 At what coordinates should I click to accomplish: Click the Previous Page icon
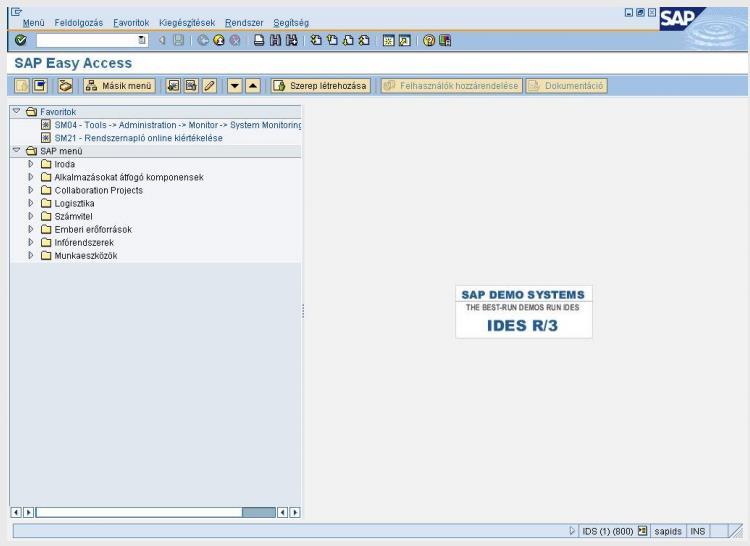pos(332,41)
